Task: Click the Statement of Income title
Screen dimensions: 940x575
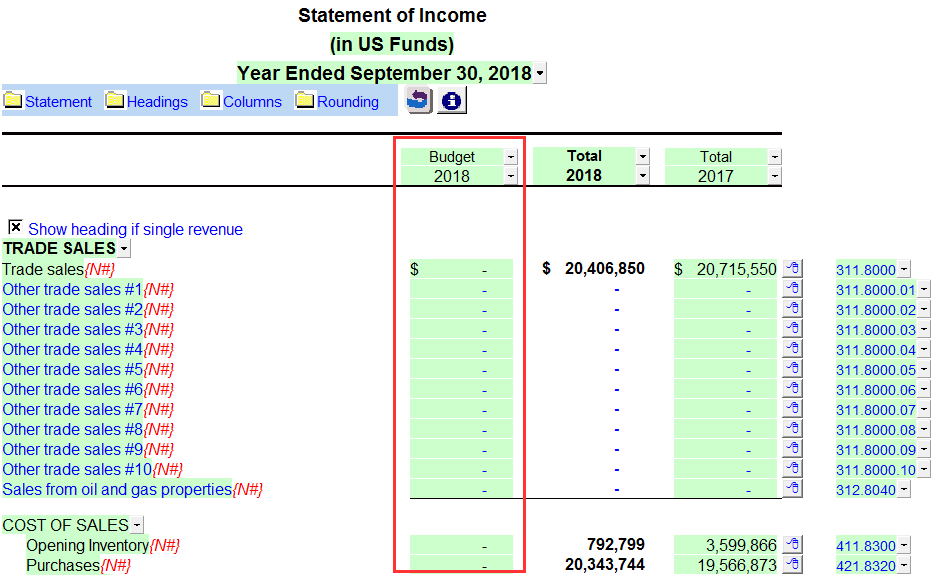Action: click(x=392, y=15)
